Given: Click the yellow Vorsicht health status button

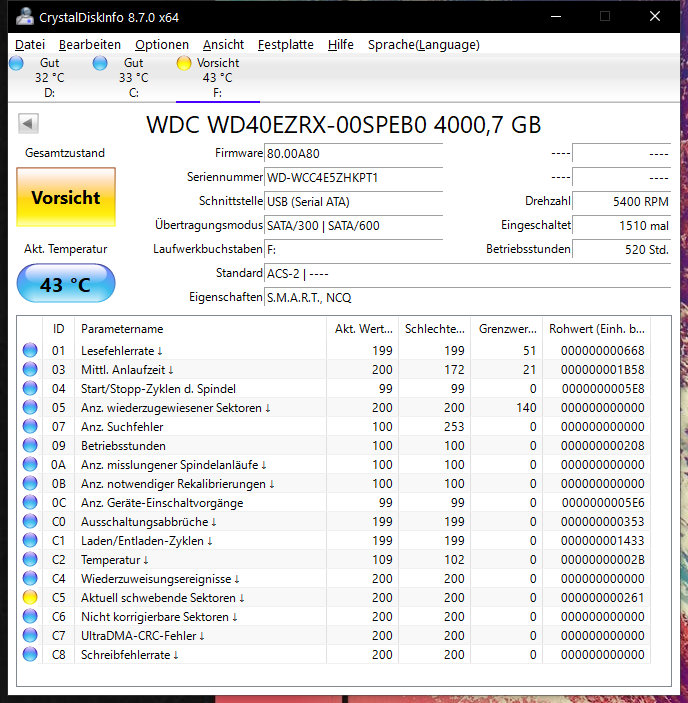Looking at the screenshot, I should pyautogui.click(x=66, y=197).
